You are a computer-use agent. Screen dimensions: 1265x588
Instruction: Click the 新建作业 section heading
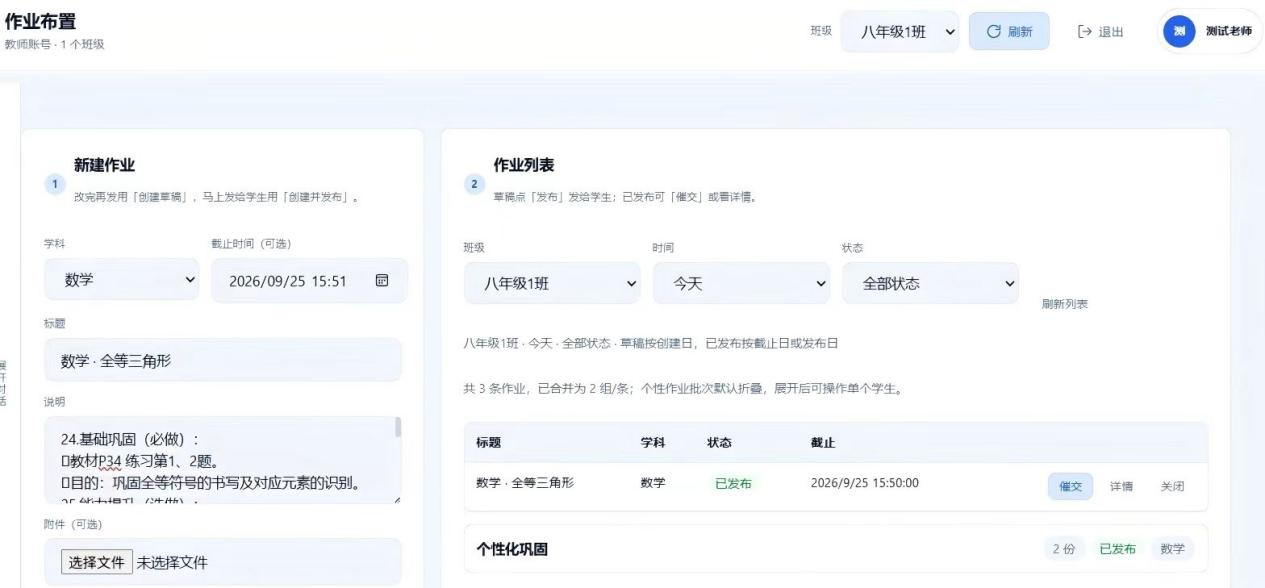pyautogui.click(x=104, y=165)
